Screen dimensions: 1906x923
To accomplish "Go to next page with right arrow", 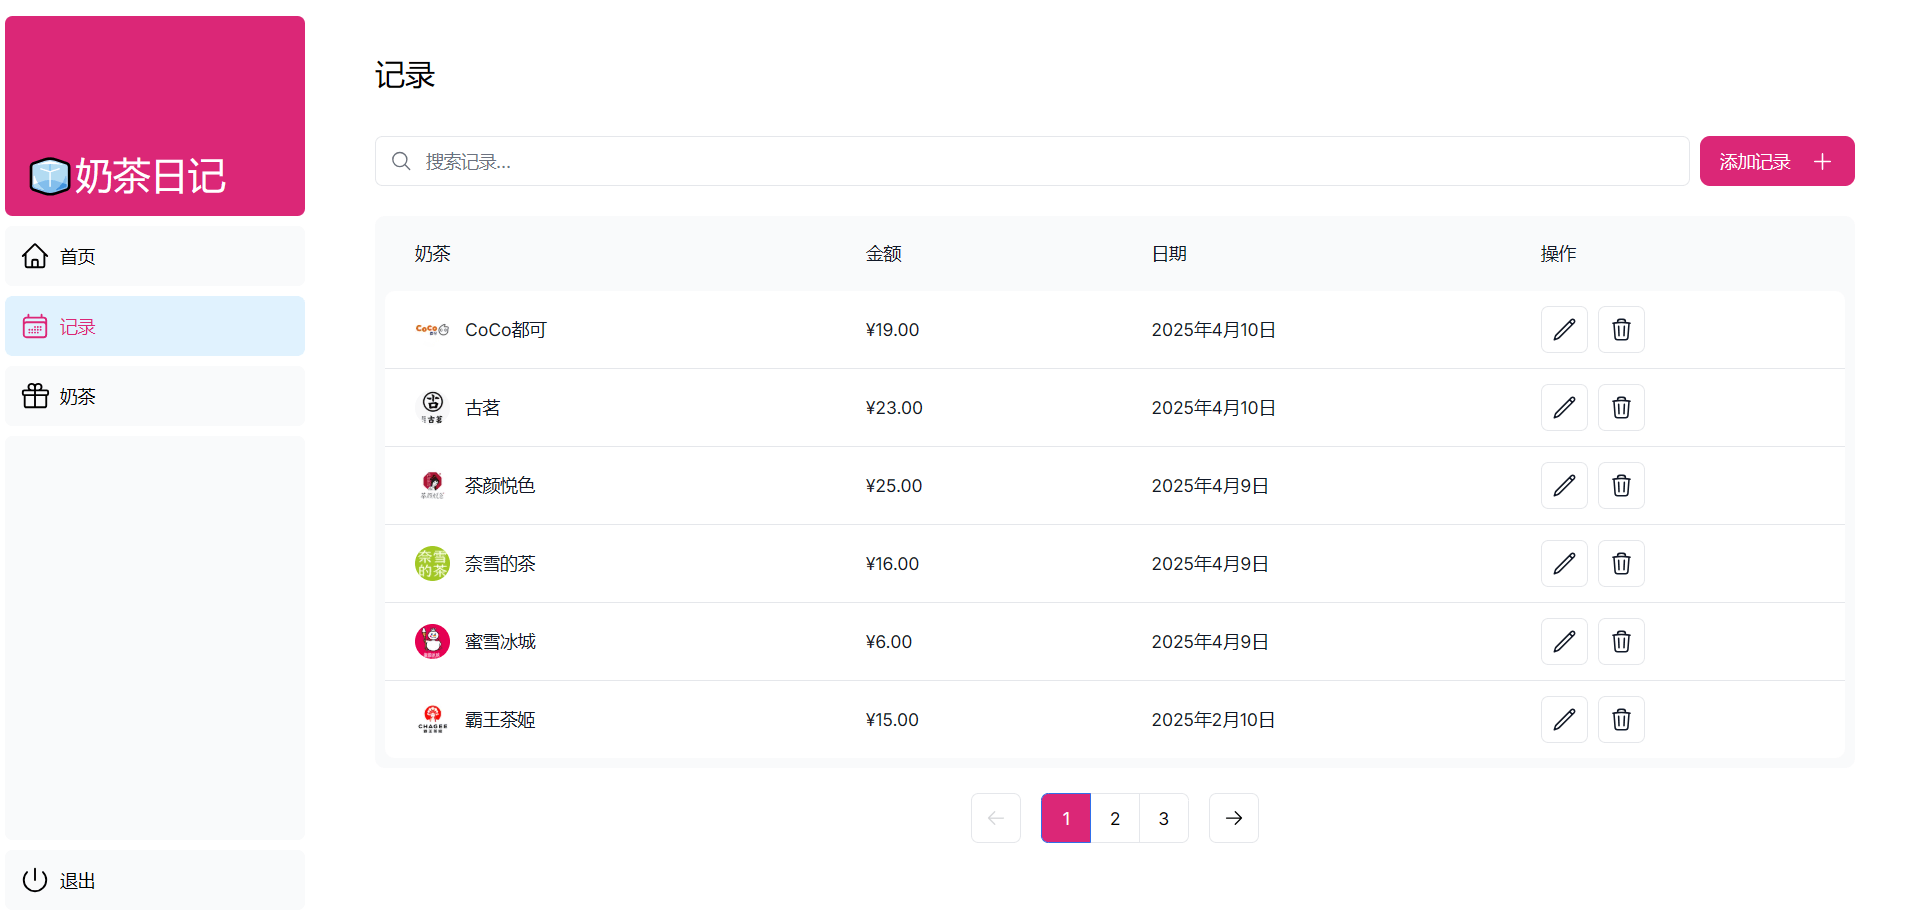I will 1233,818.
